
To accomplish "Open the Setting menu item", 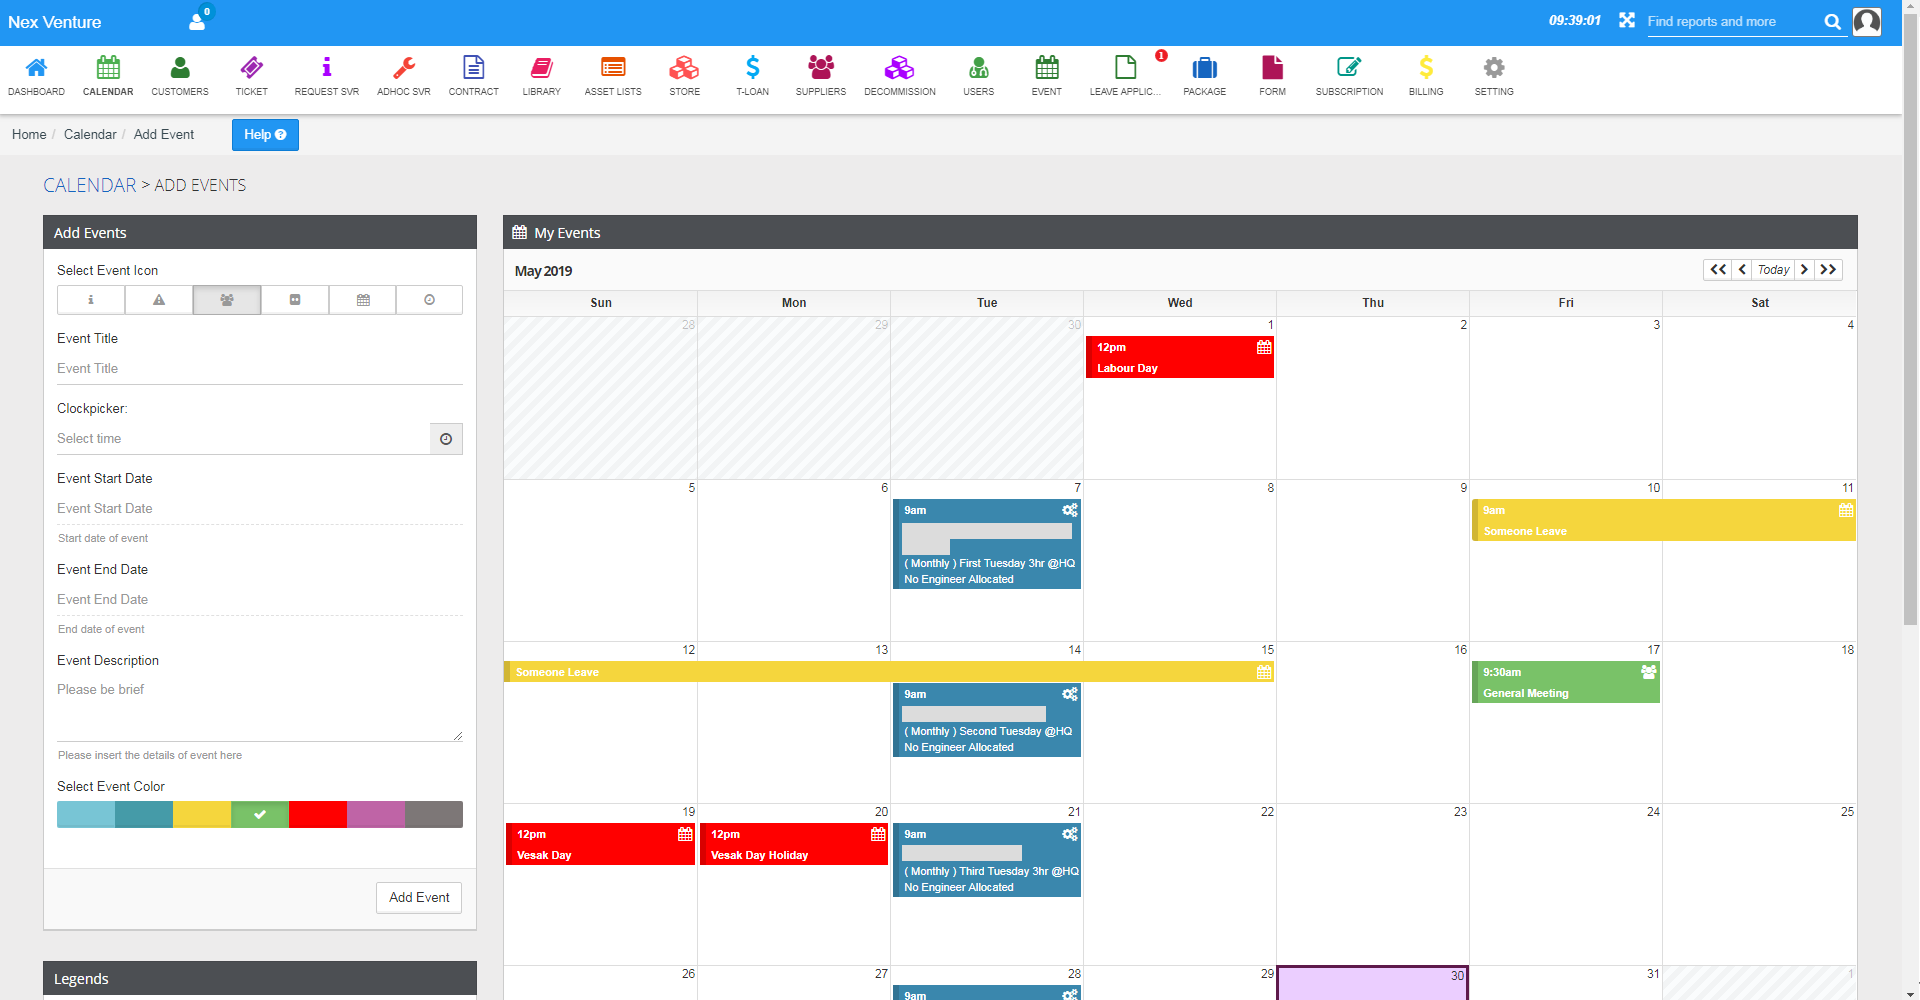I will pos(1493,75).
